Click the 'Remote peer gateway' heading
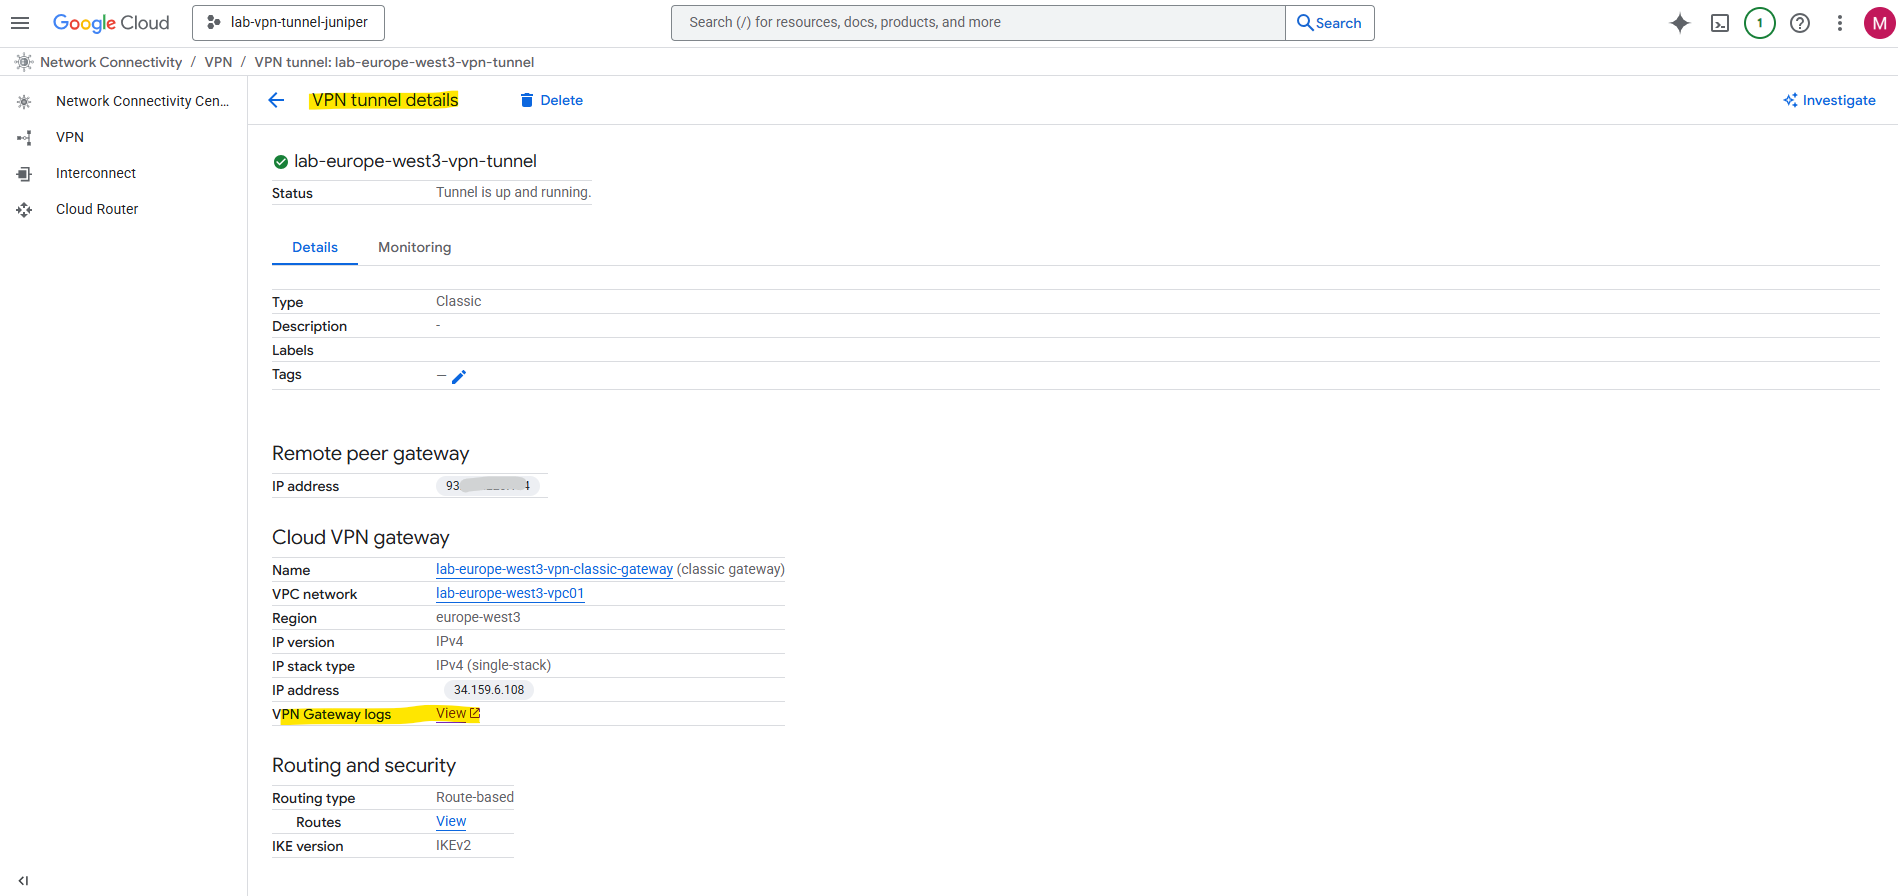The width and height of the screenshot is (1898, 896). coord(370,453)
